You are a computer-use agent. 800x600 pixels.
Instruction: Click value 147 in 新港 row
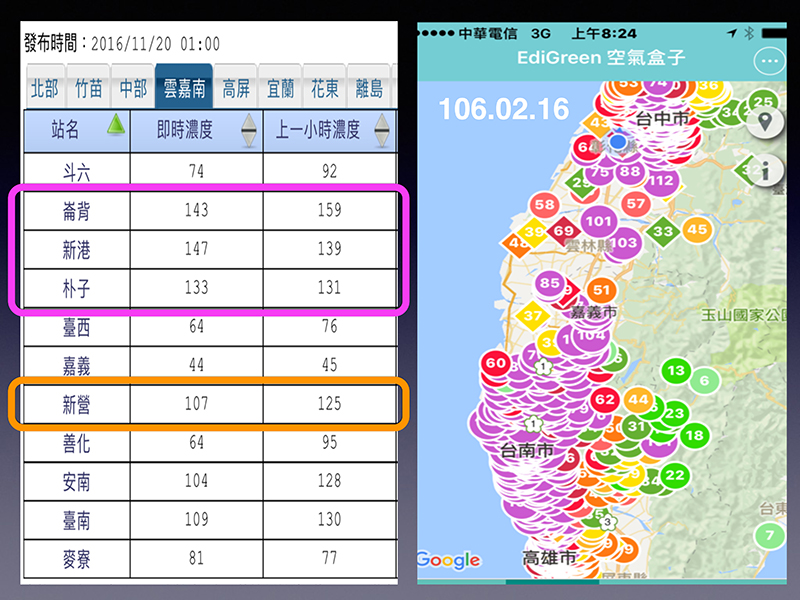pyautogui.click(x=196, y=248)
